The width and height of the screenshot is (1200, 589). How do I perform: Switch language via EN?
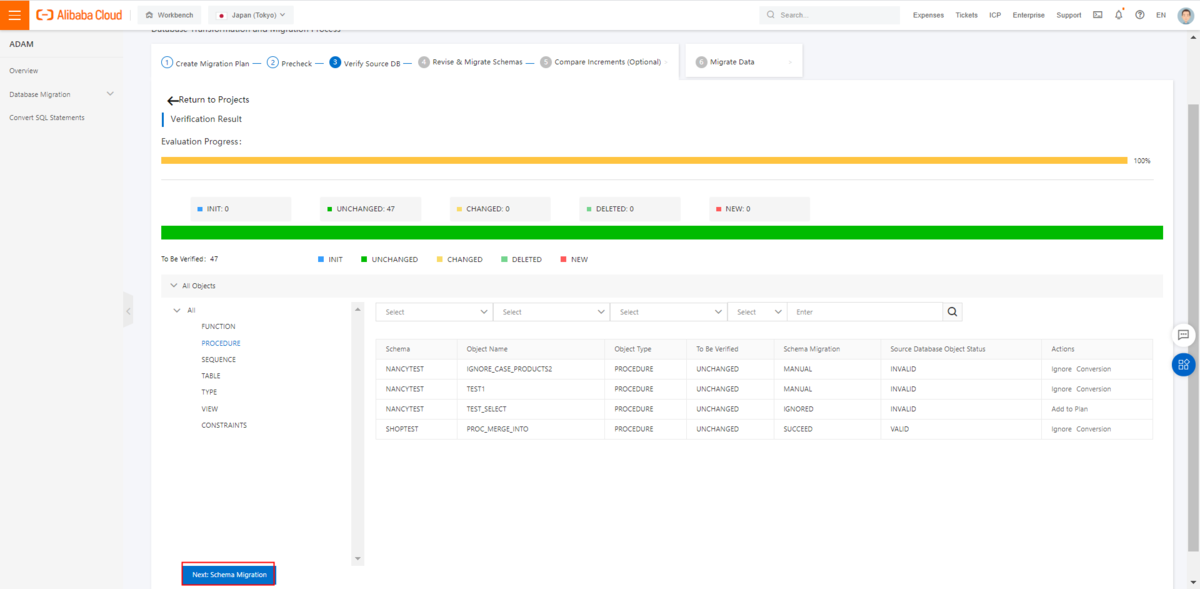click(1161, 15)
